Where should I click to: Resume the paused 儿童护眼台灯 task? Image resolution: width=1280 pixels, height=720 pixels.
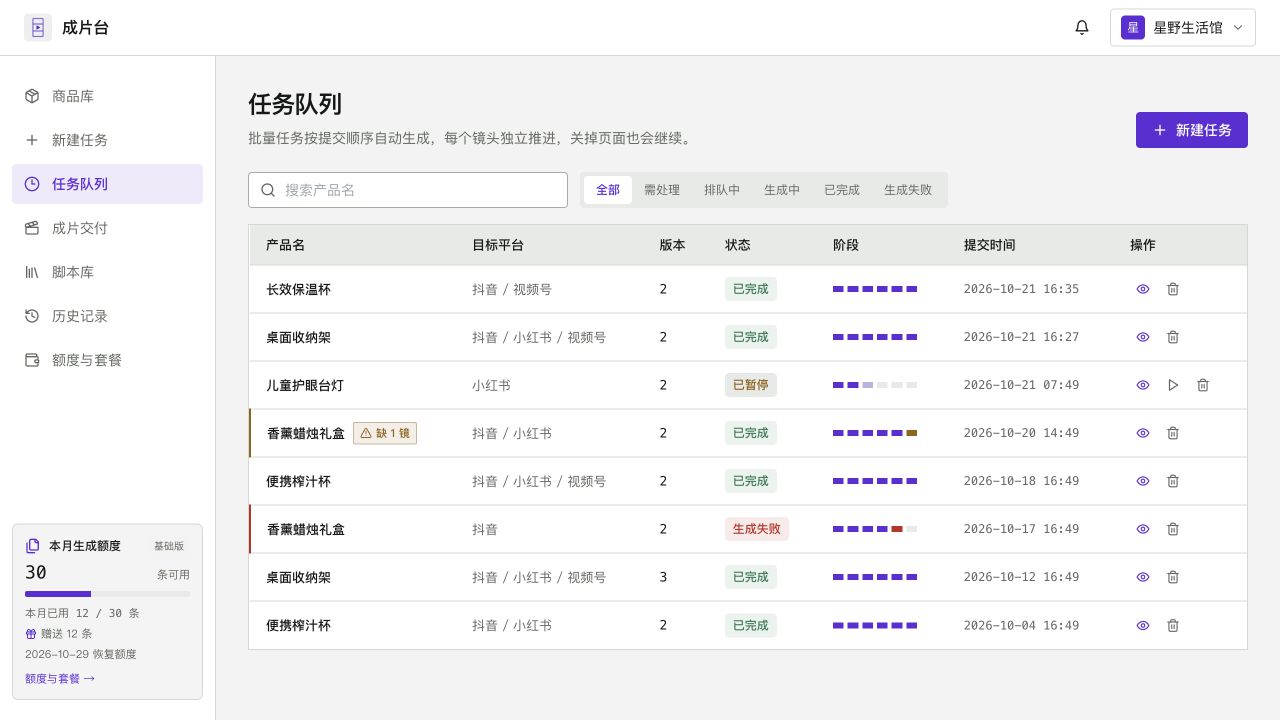(x=1173, y=385)
